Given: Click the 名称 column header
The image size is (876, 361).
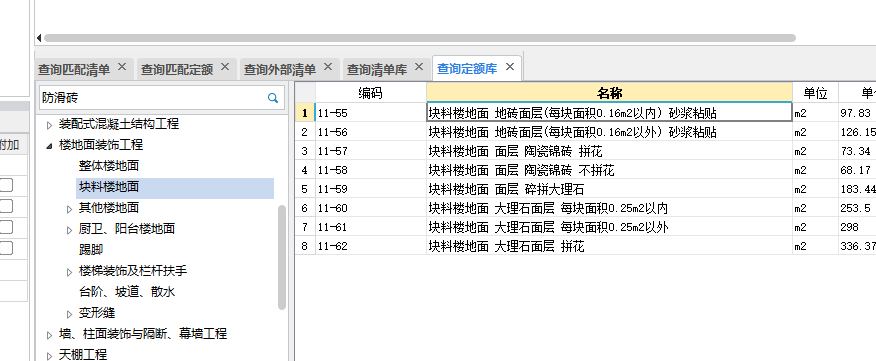Looking at the screenshot, I should [x=610, y=93].
